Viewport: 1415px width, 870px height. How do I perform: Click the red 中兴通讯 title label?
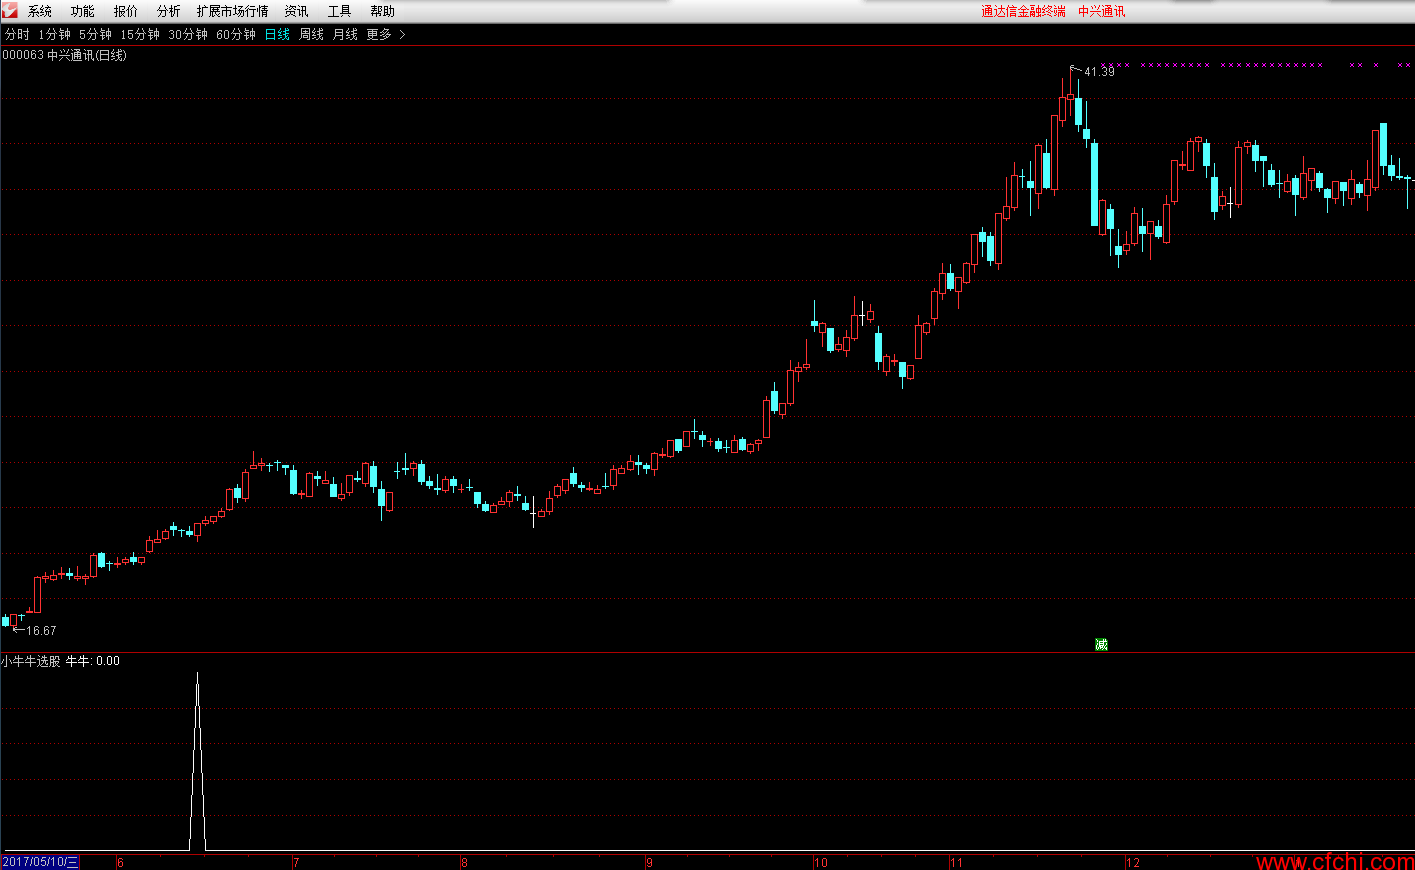click(1102, 11)
